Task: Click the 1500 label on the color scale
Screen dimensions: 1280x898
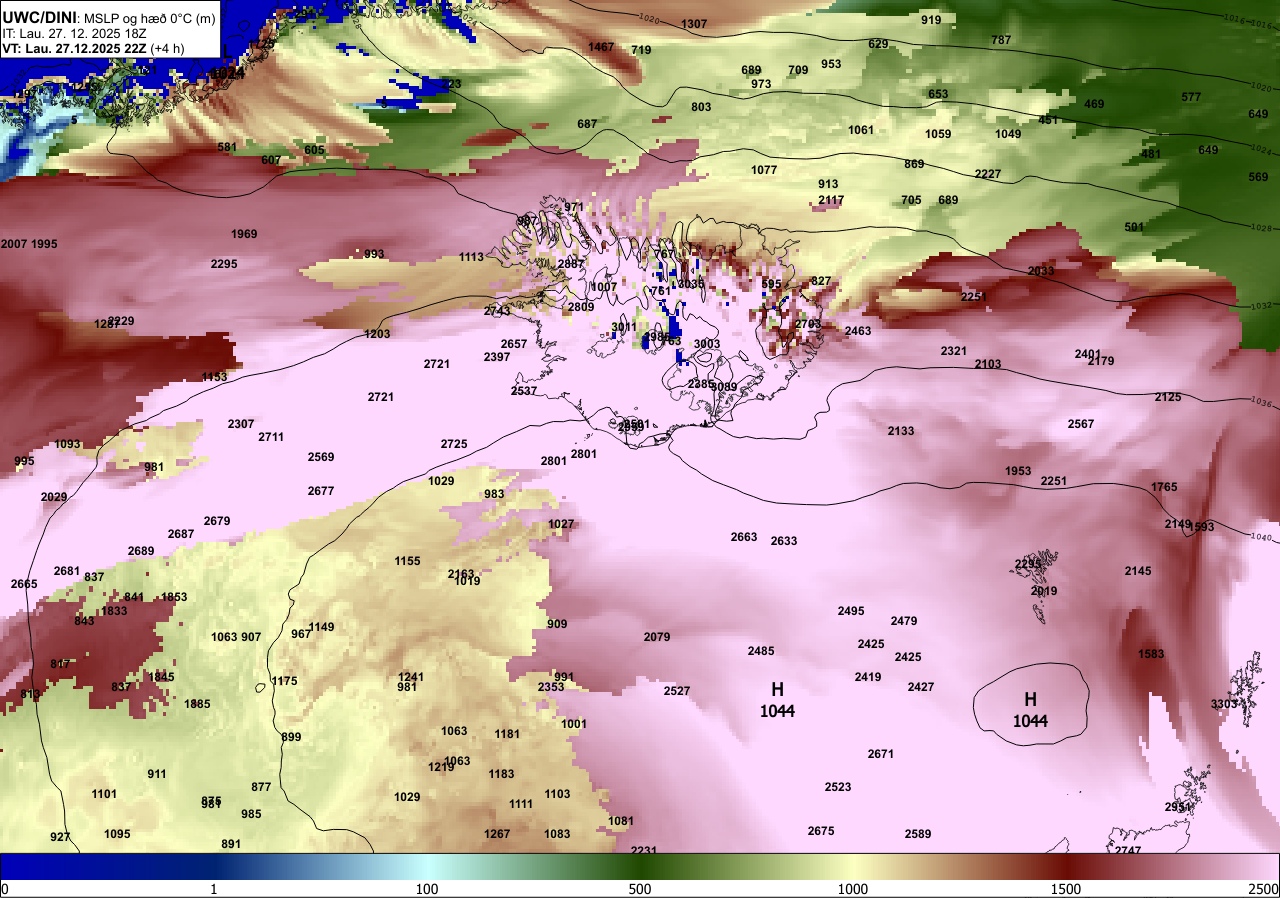Action: 1066,889
